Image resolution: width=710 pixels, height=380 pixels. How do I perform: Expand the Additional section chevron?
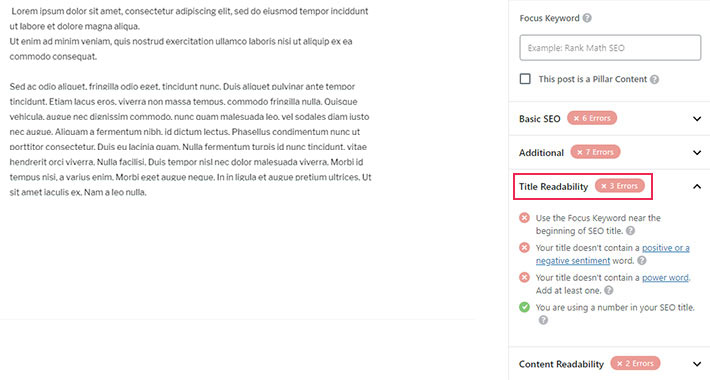(697, 153)
